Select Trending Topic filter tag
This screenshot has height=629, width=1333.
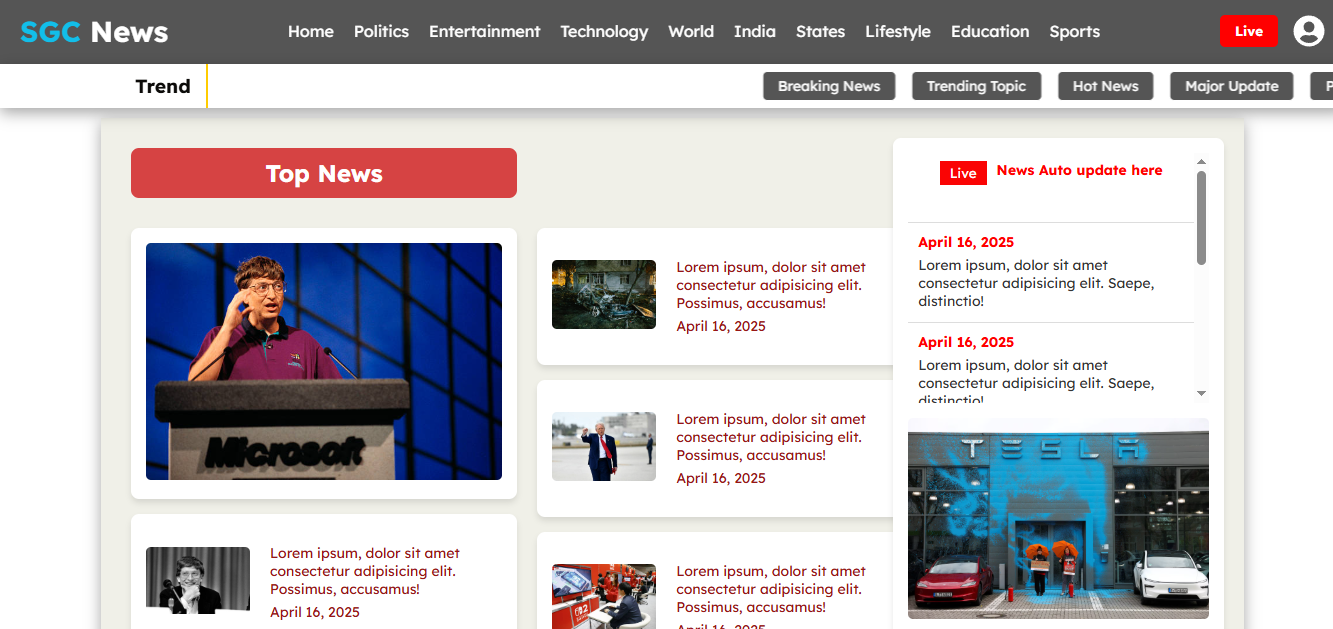[976, 86]
